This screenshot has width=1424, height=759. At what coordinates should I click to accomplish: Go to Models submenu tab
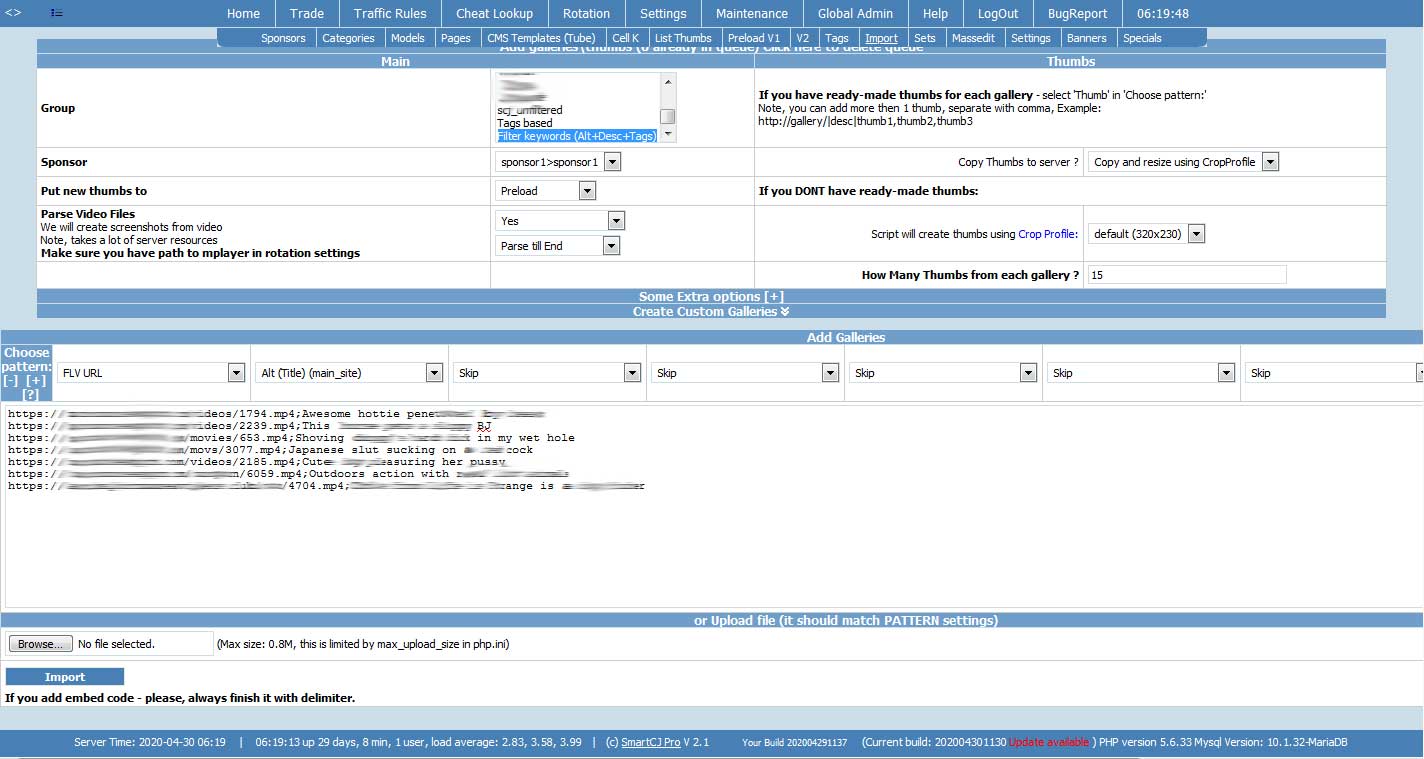pos(408,38)
